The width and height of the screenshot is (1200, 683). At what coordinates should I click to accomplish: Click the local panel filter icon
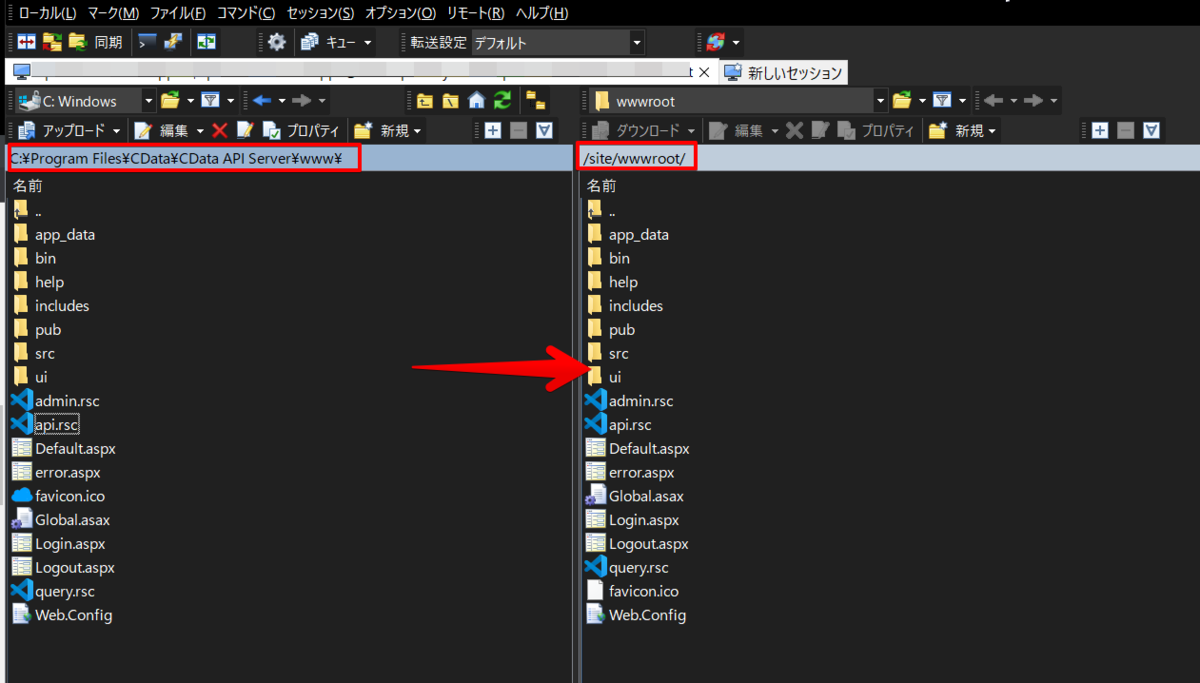[210, 100]
